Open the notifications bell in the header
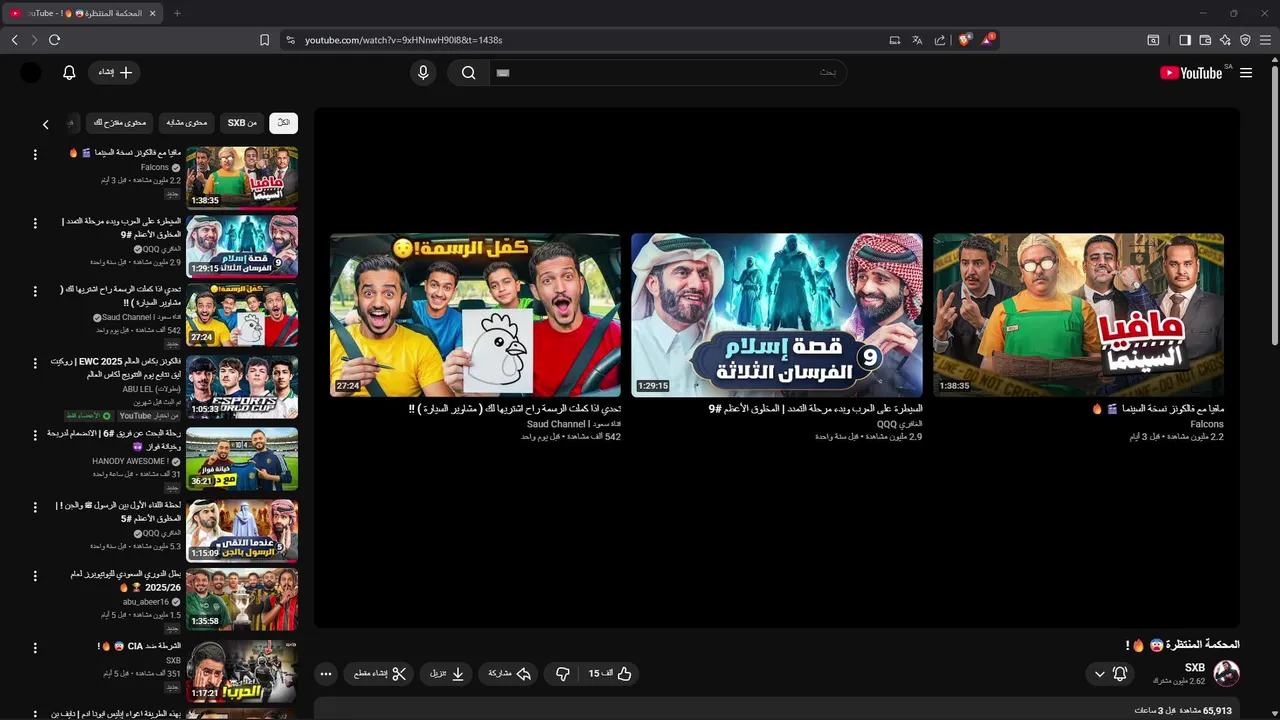 pyautogui.click(x=69, y=73)
